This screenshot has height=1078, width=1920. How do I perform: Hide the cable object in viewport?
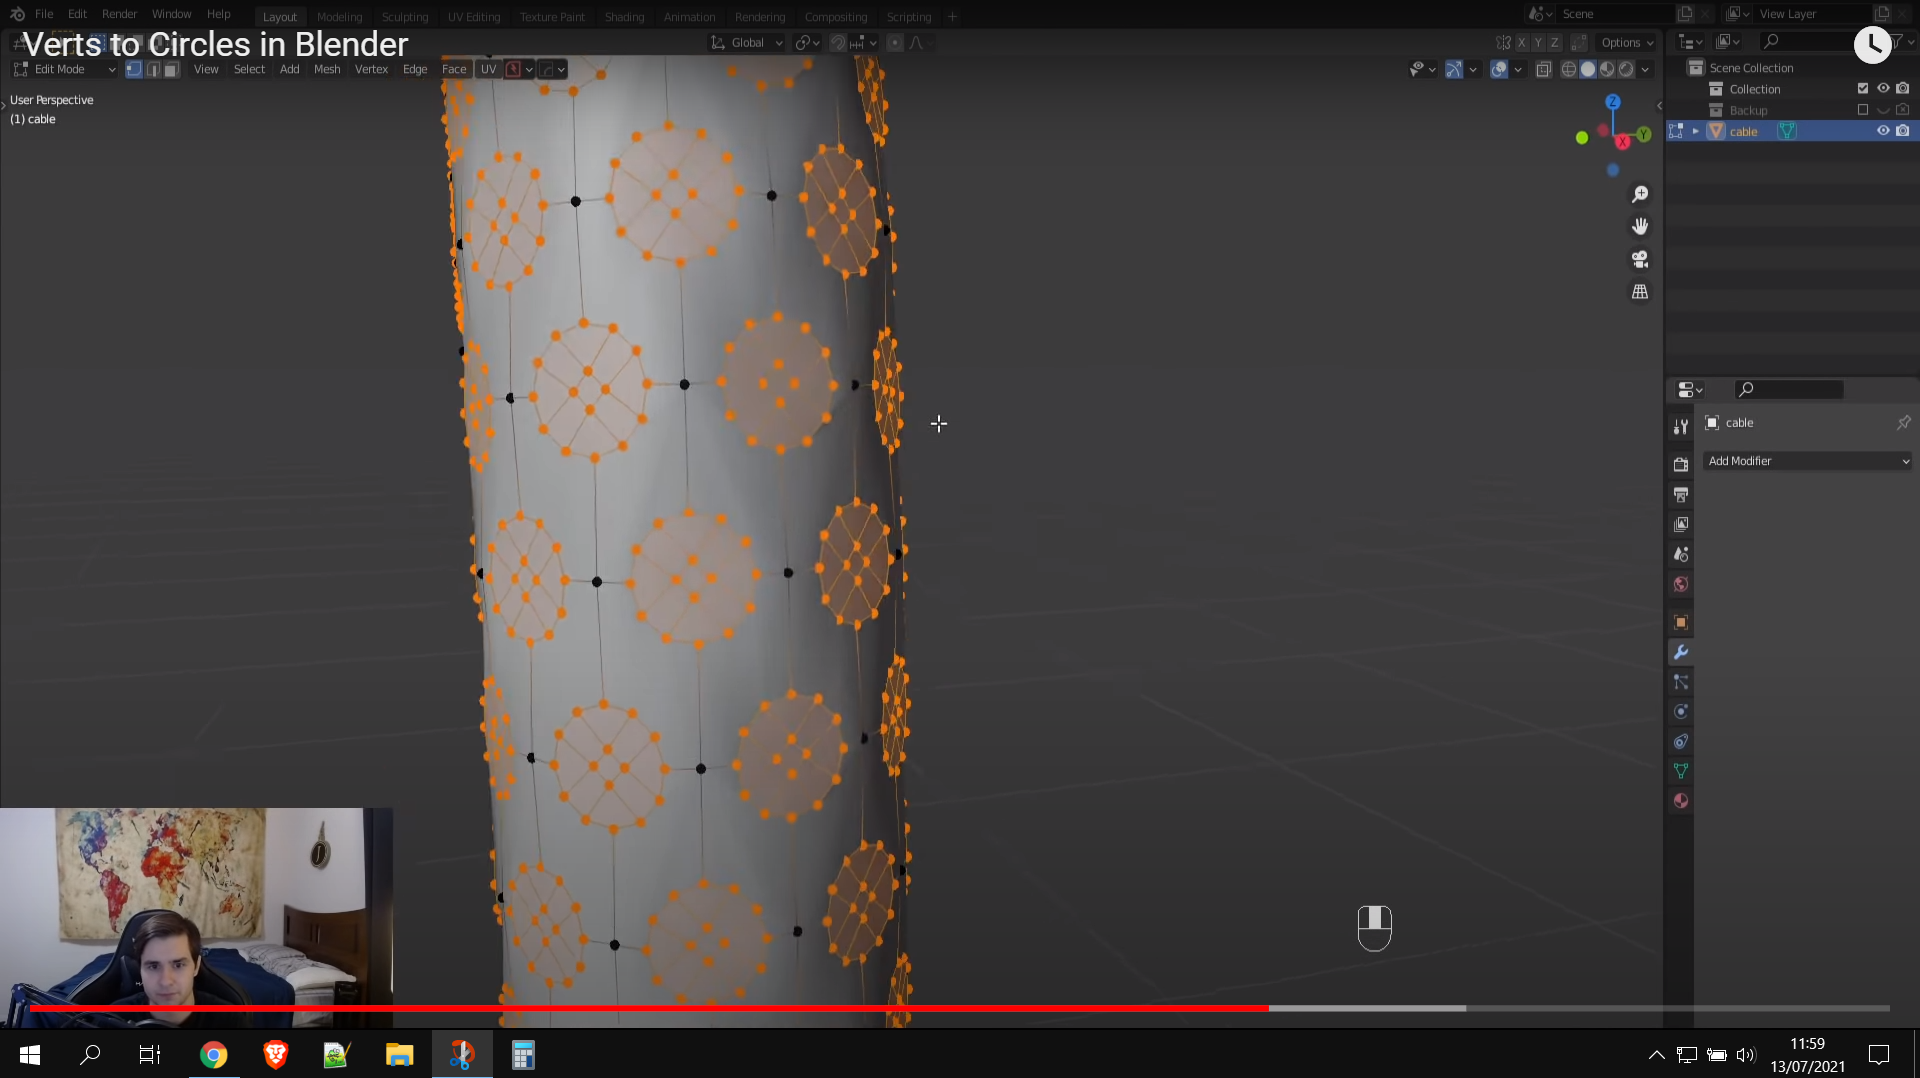point(1883,131)
